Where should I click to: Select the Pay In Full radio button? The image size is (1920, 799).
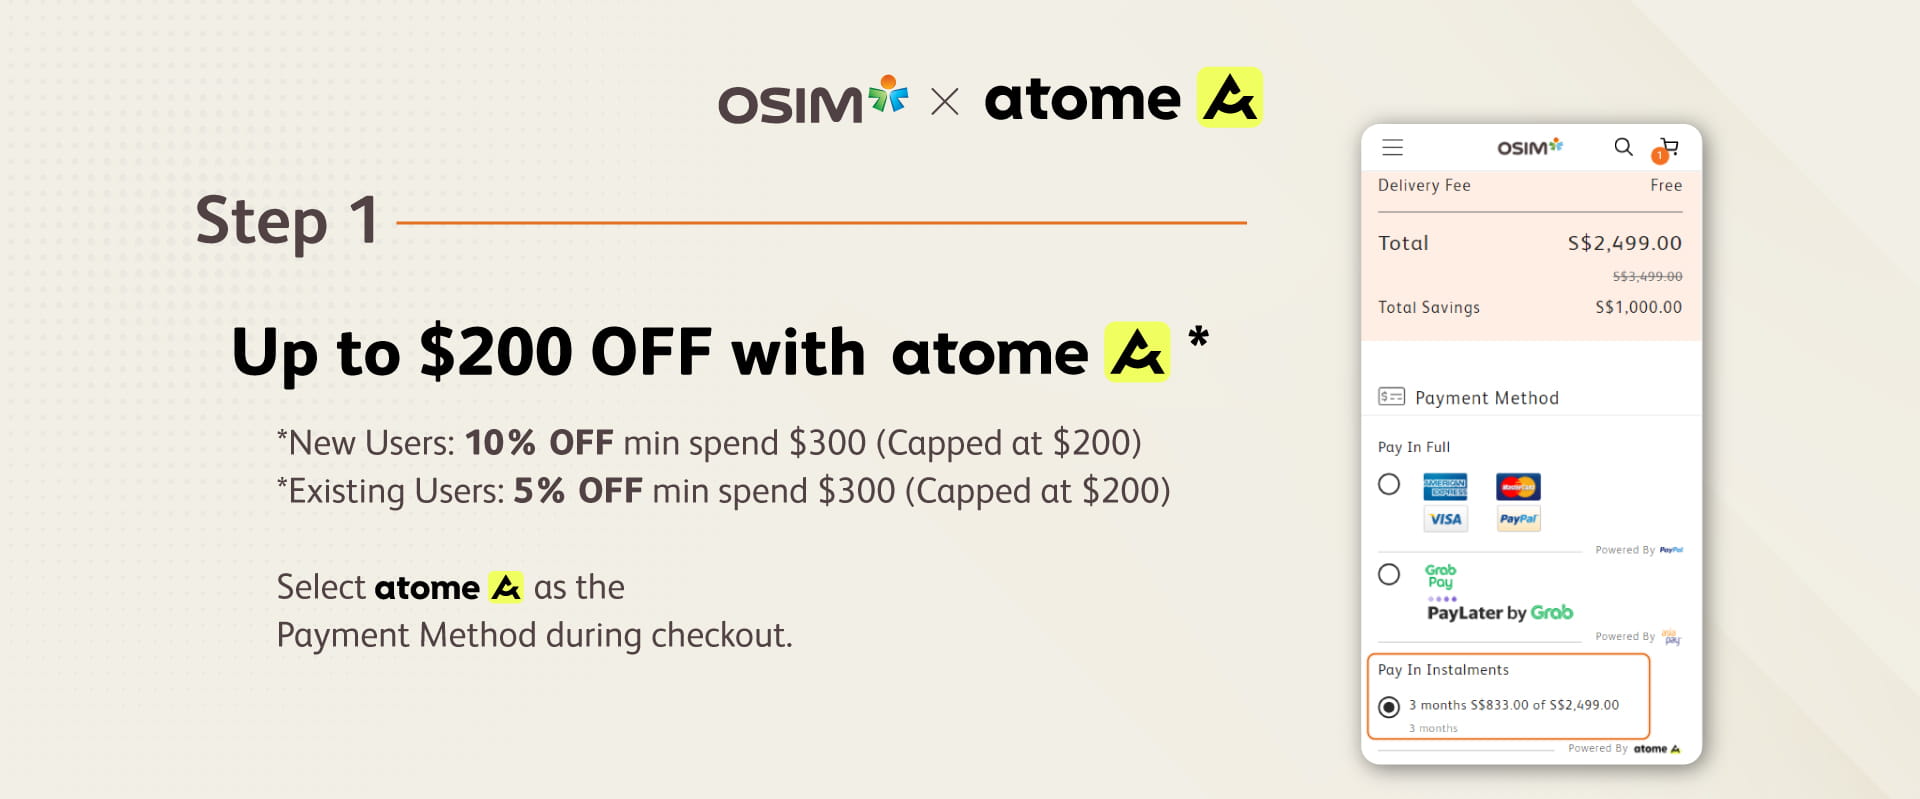coord(1389,484)
